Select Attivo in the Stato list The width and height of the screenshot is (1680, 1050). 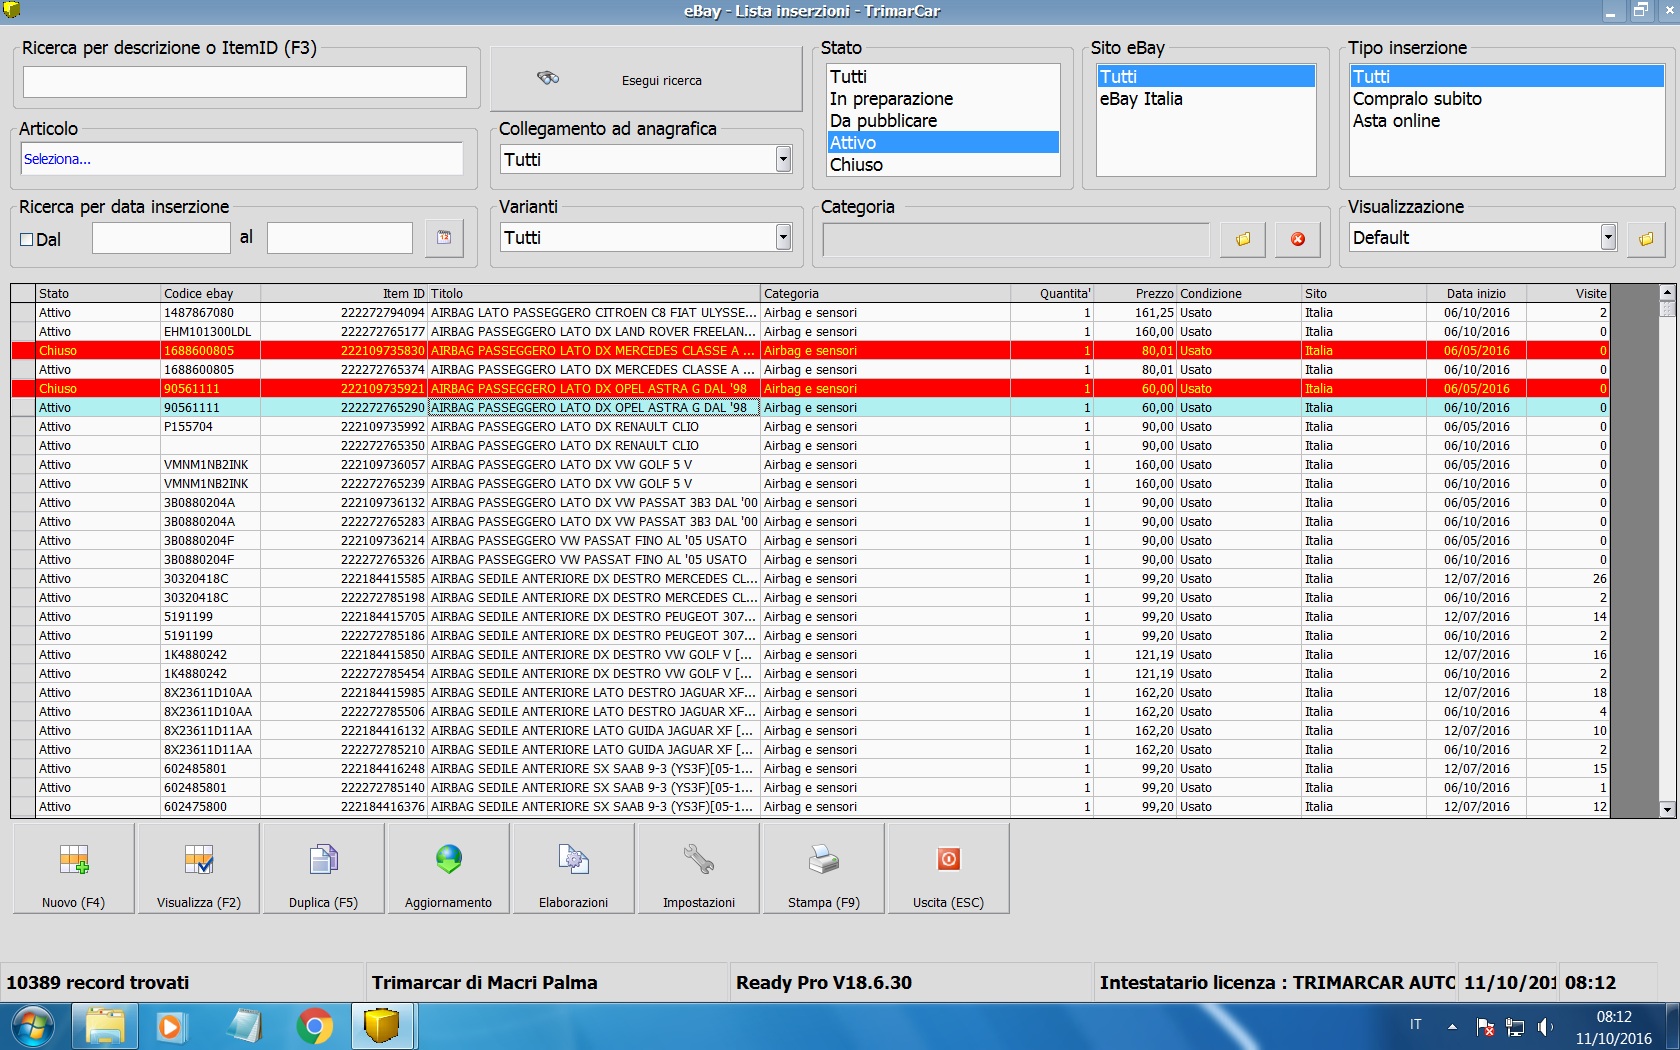[x=943, y=143]
